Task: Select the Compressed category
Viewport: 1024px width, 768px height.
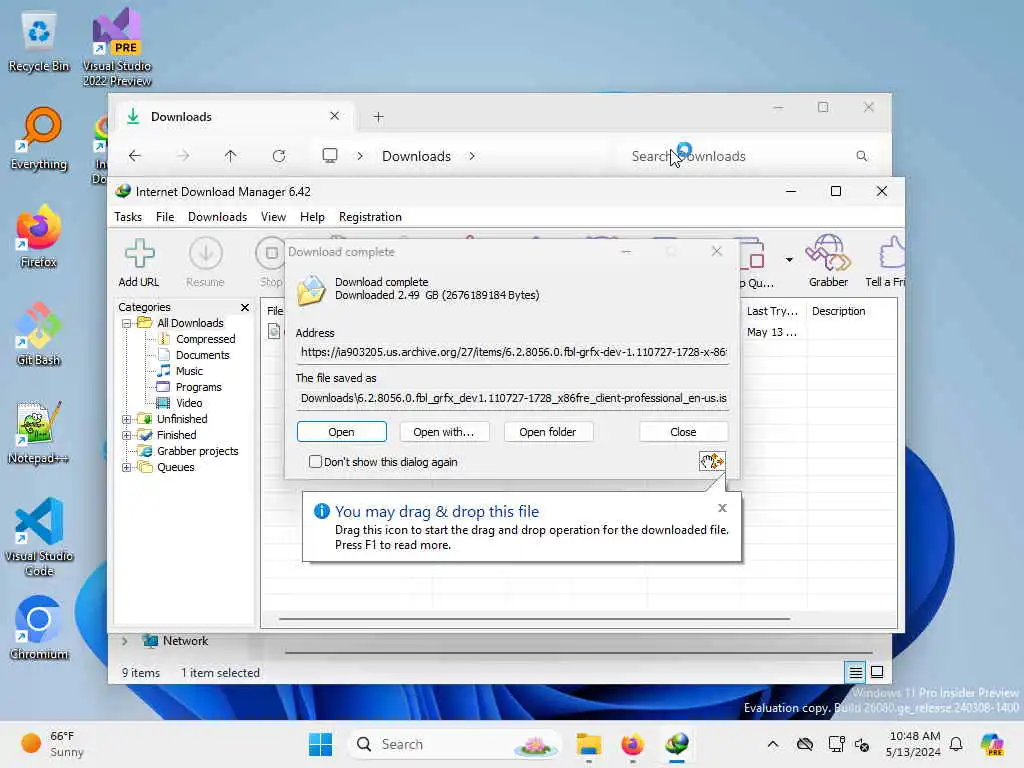Action: pyautogui.click(x=205, y=339)
